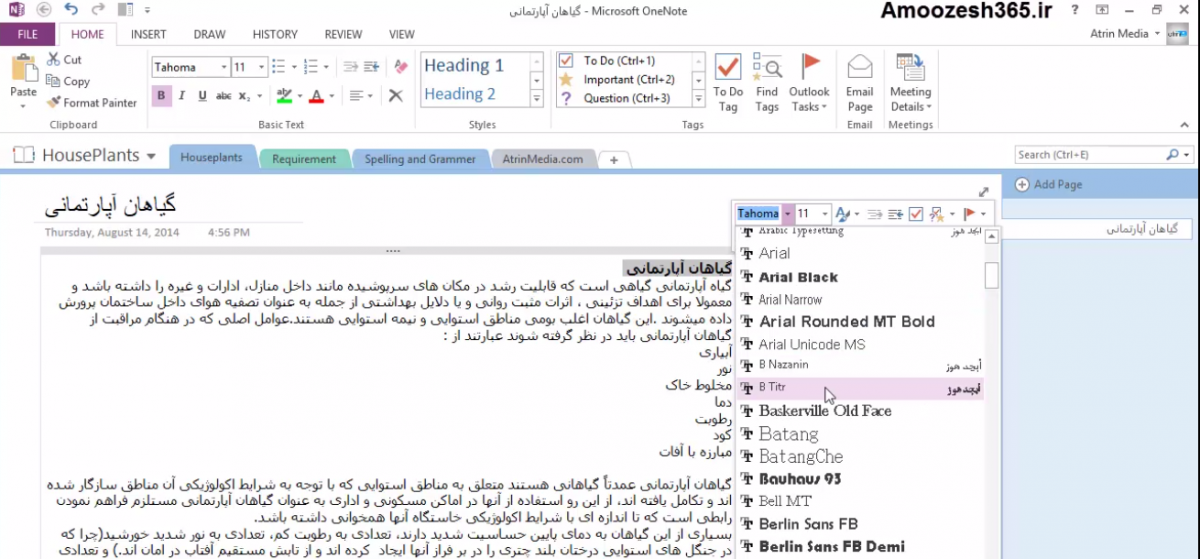Open the HousePlants notebook dropdown
The height and width of the screenshot is (559, 1200).
[x=151, y=157]
